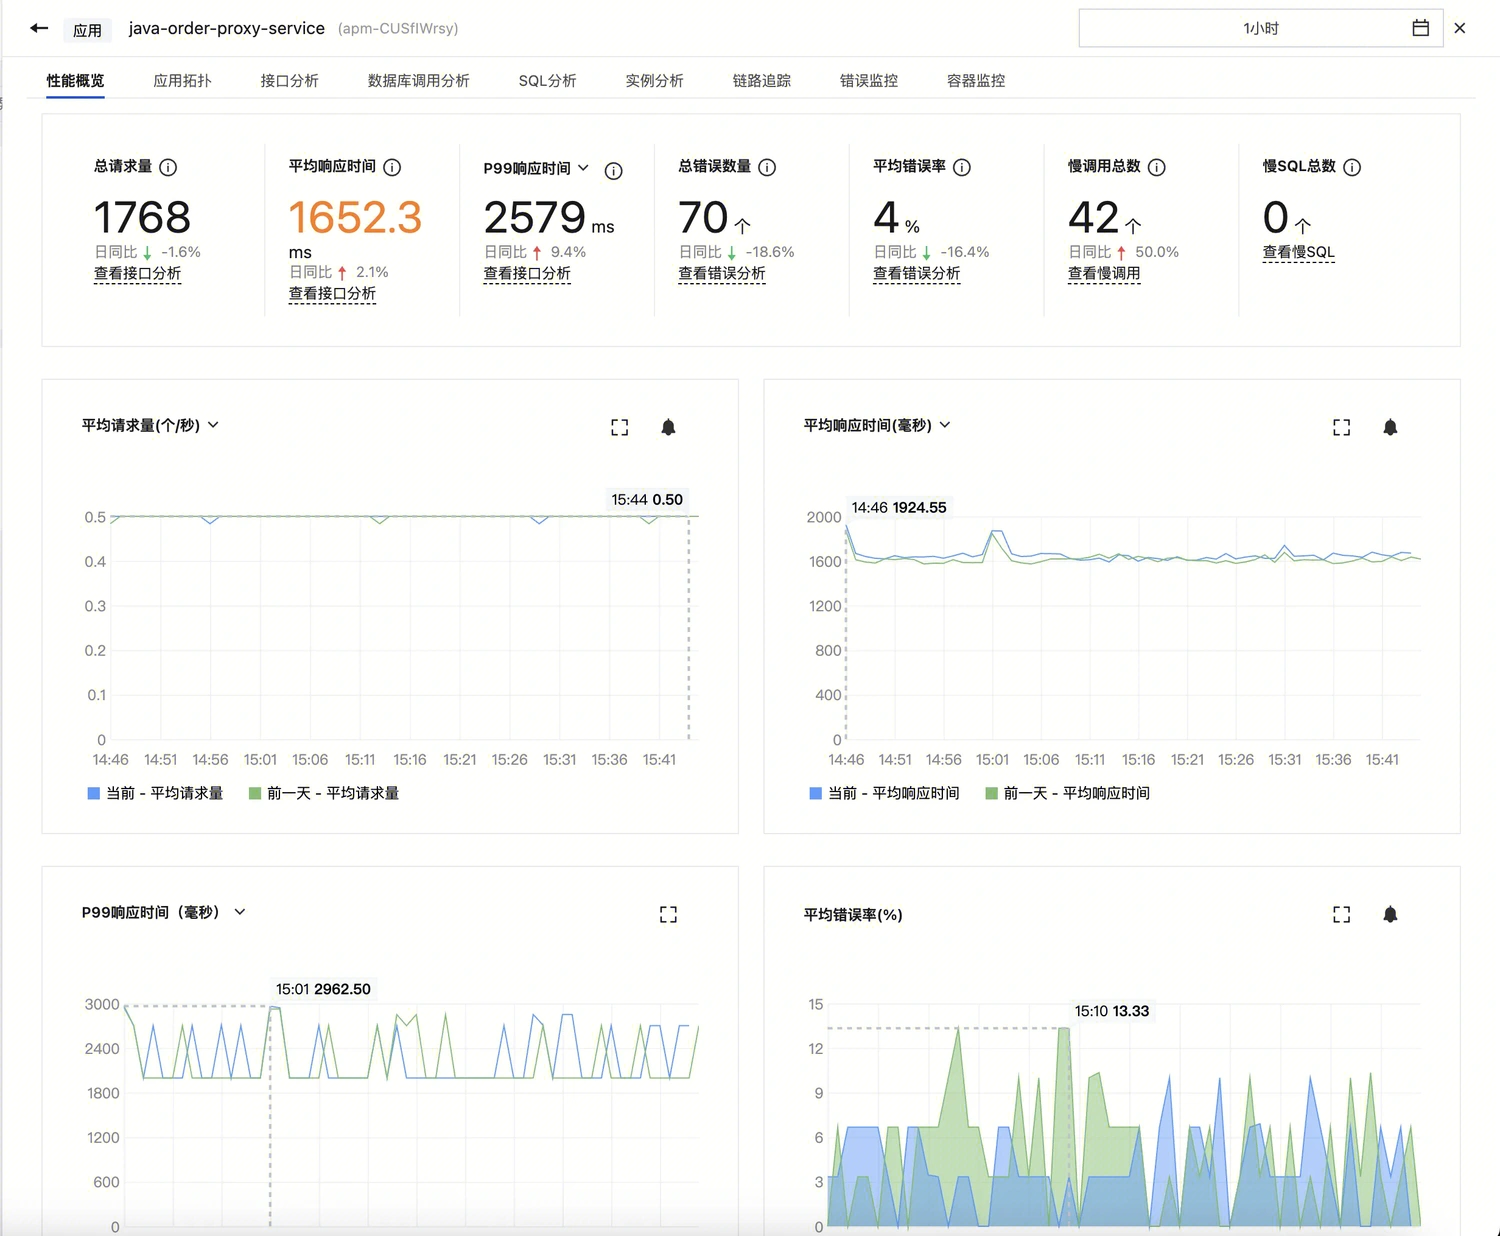Viewport: 1500px width, 1236px height.
Task: Click the 1小时 time range field
Action: (1261, 28)
